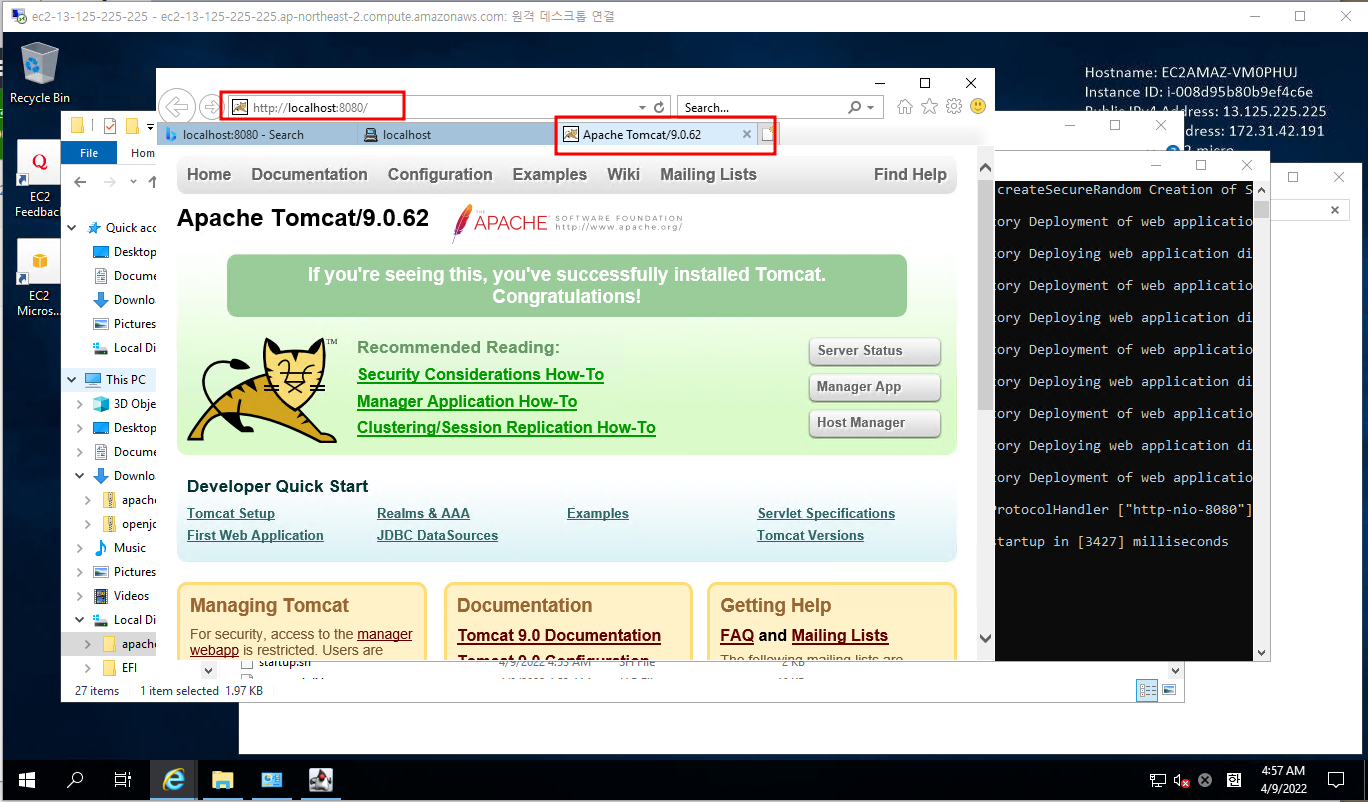Close the Apache Tomcat/9.0.62 tab
This screenshot has height=802, width=1368.
pyautogui.click(x=746, y=134)
